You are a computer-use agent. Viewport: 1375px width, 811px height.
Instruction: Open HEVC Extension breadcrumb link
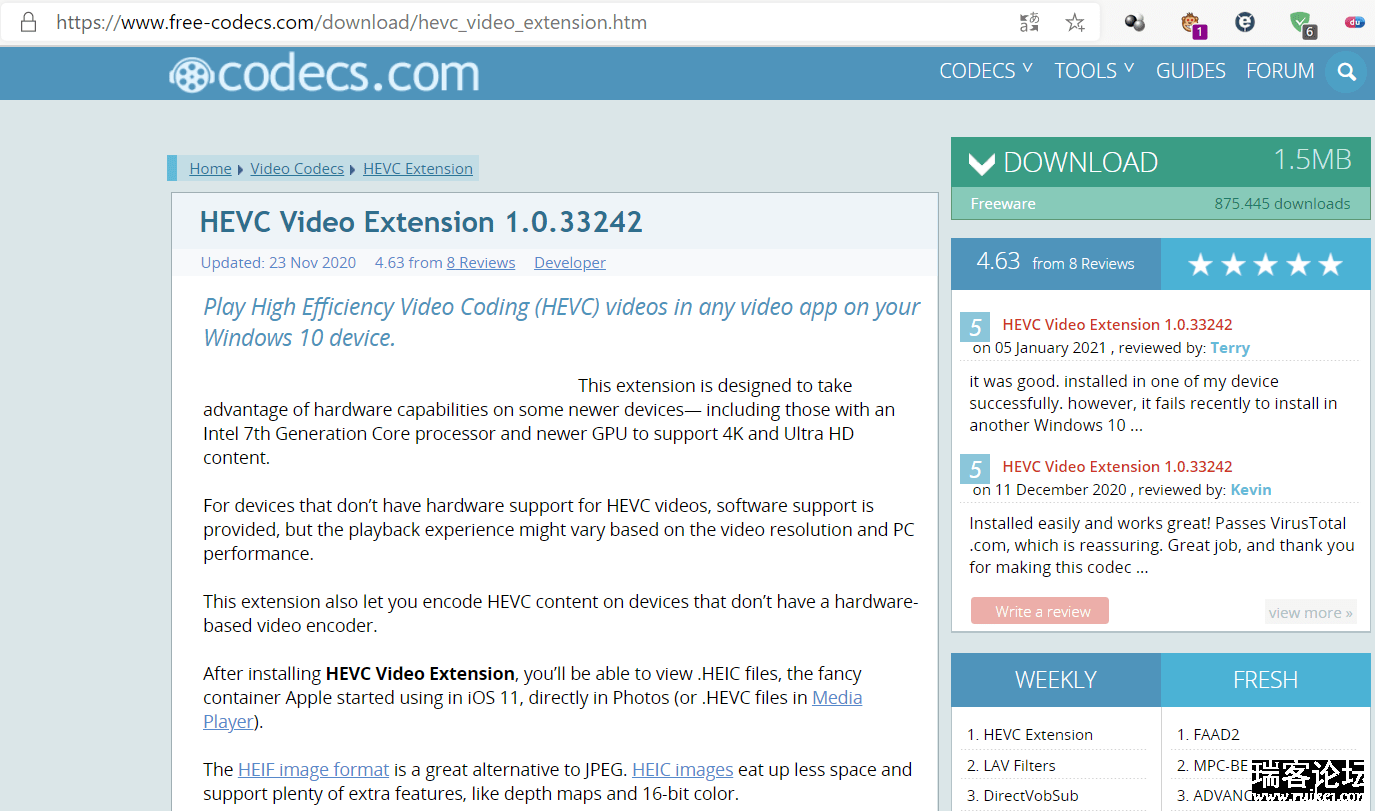tap(418, 168)
